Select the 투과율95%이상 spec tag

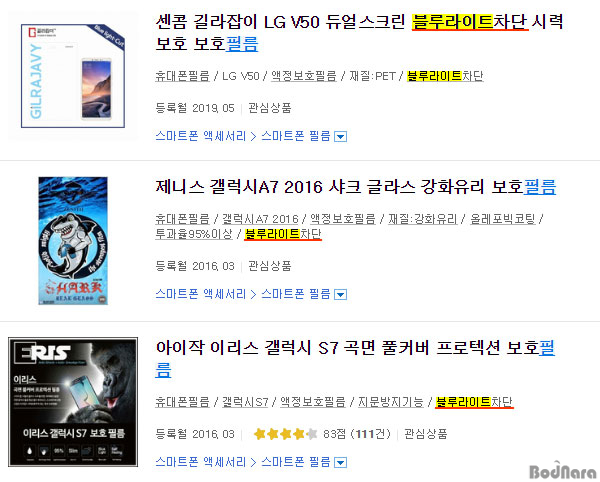click(x=194, y=234)
